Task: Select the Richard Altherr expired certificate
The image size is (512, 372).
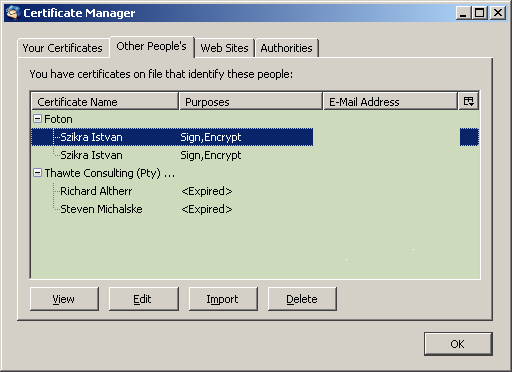Action: pyautogui.click(x=255, y=191)
